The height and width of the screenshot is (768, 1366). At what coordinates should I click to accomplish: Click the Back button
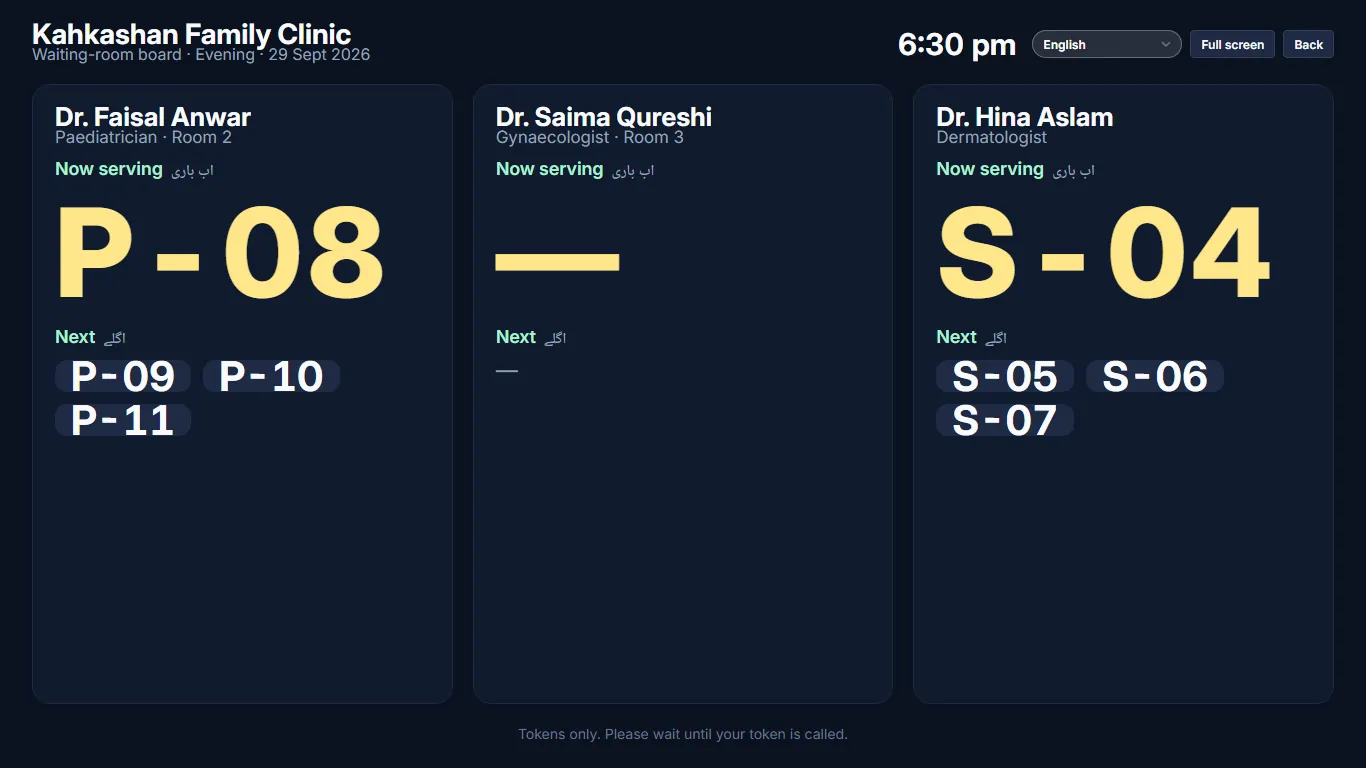pos(1308,44)
